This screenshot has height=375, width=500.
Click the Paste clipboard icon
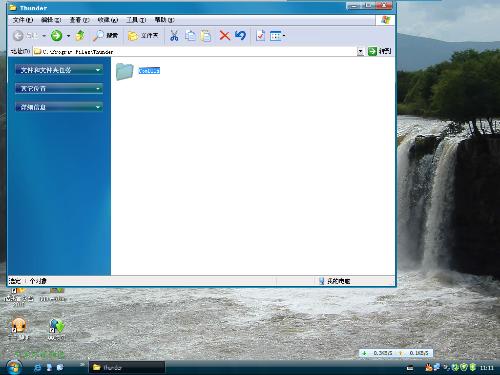[206, 35]
